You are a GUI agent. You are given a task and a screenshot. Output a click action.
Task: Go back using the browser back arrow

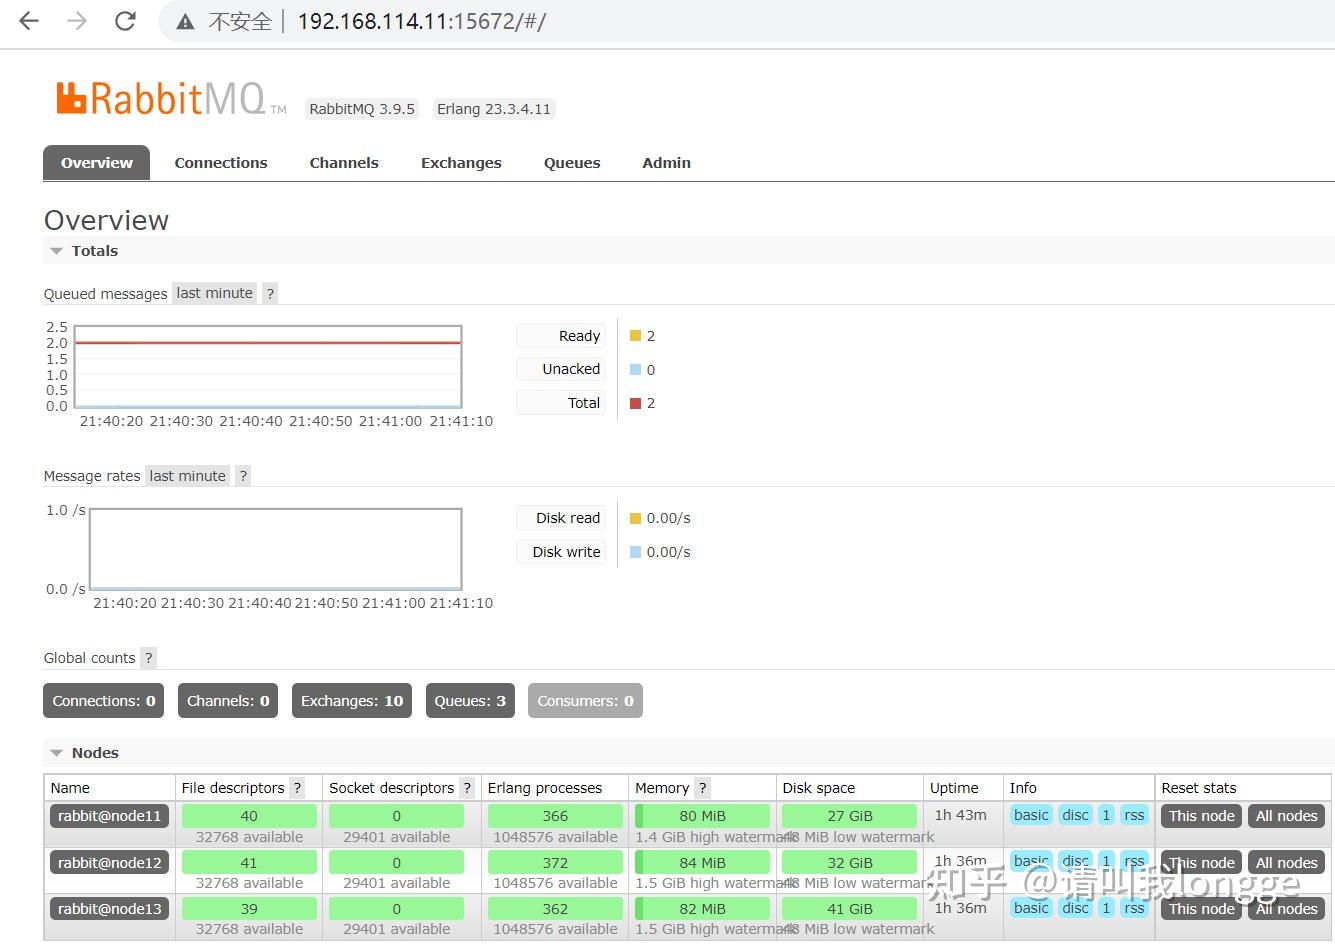(29, 21)
